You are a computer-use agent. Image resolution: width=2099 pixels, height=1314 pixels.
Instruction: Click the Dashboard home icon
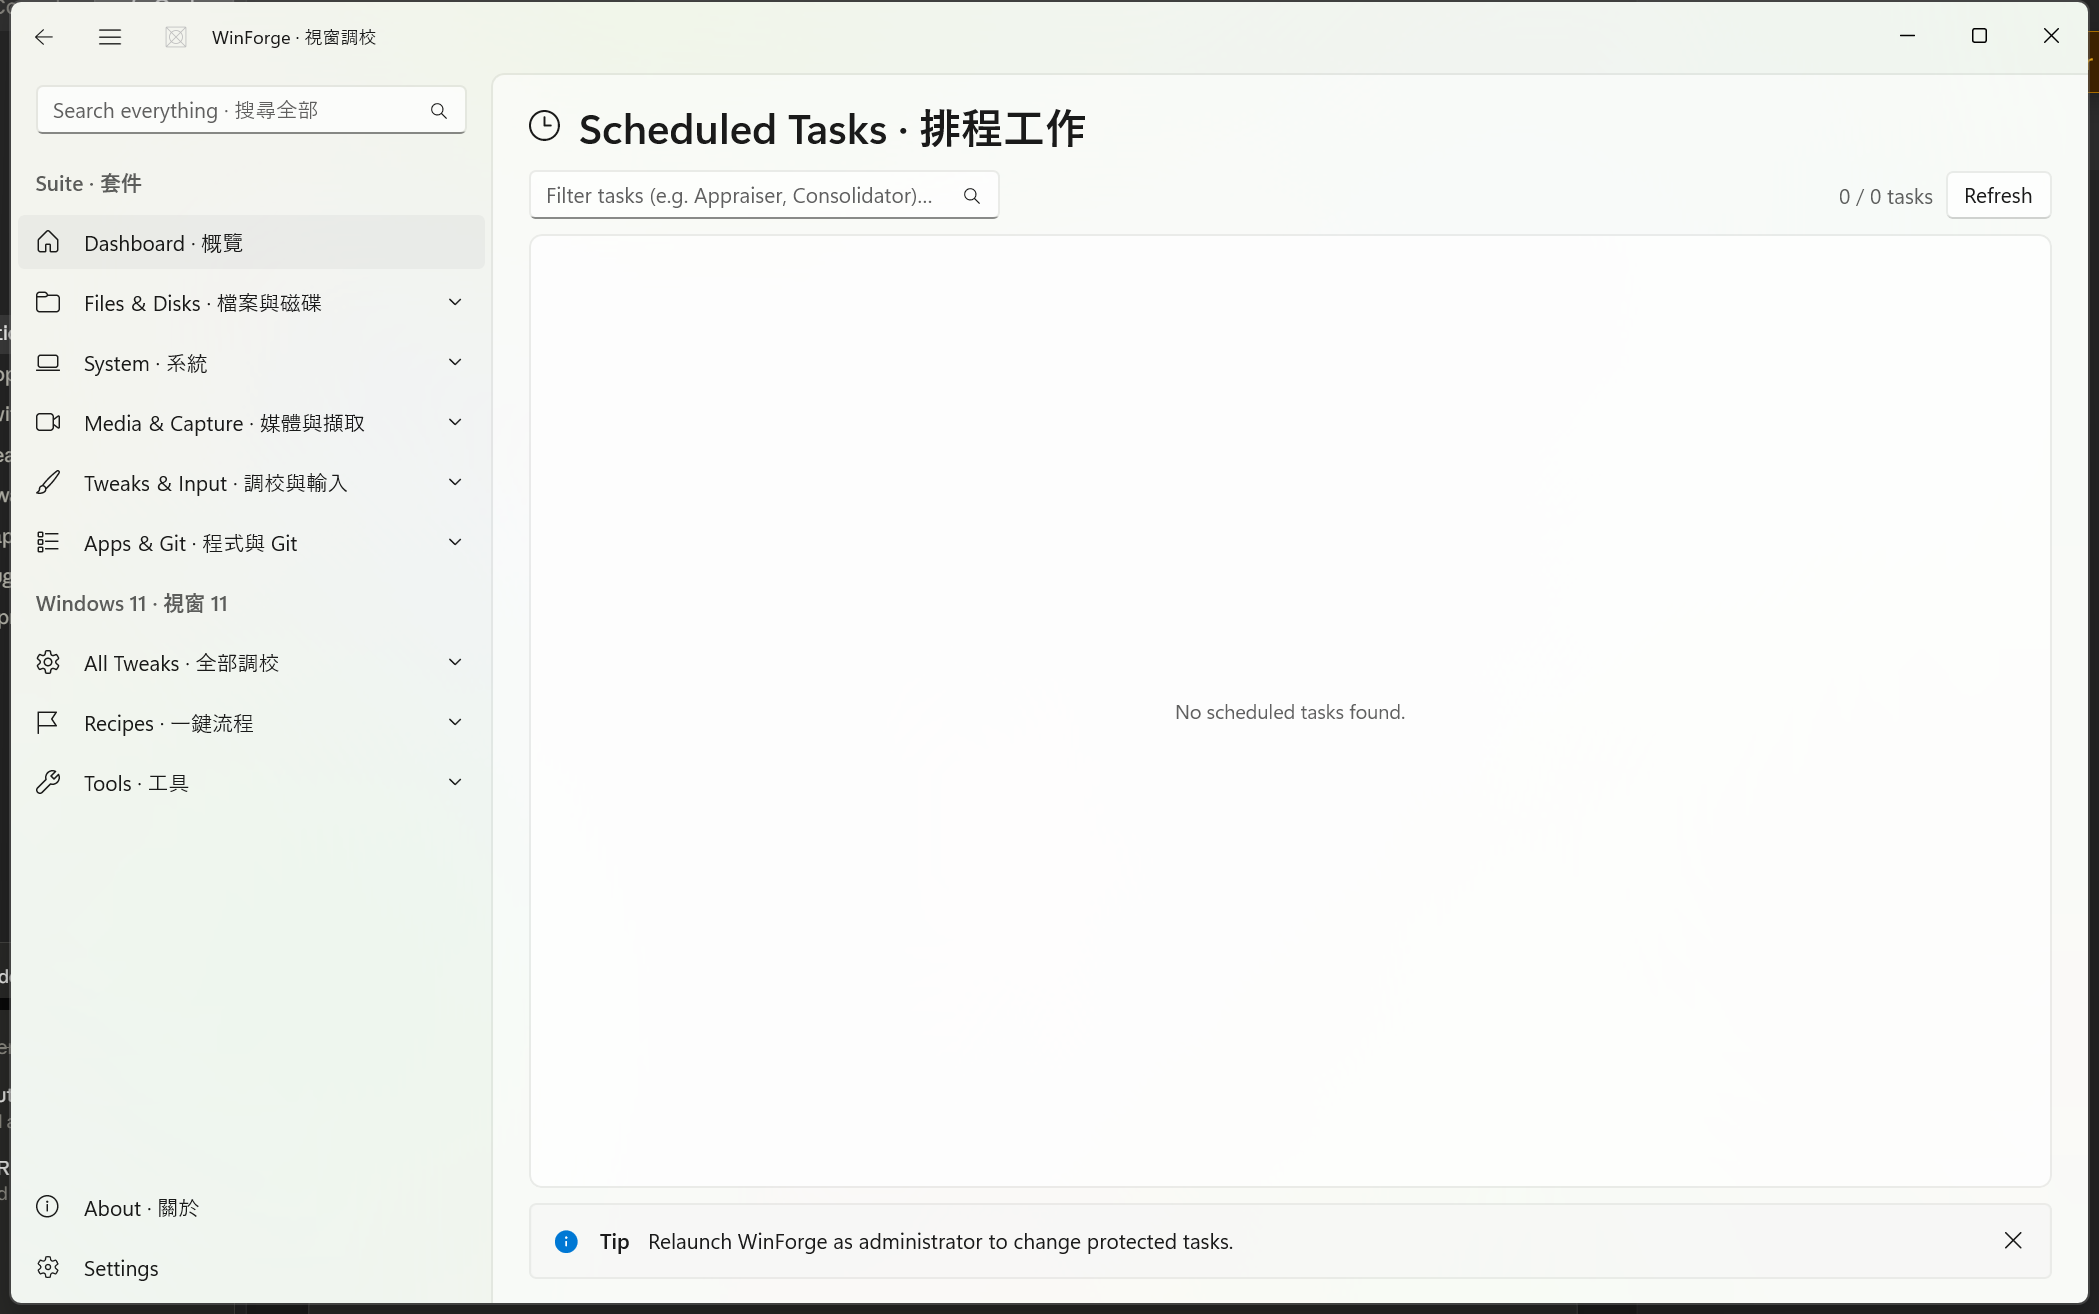pyautogui.click(x=48, y=242)
